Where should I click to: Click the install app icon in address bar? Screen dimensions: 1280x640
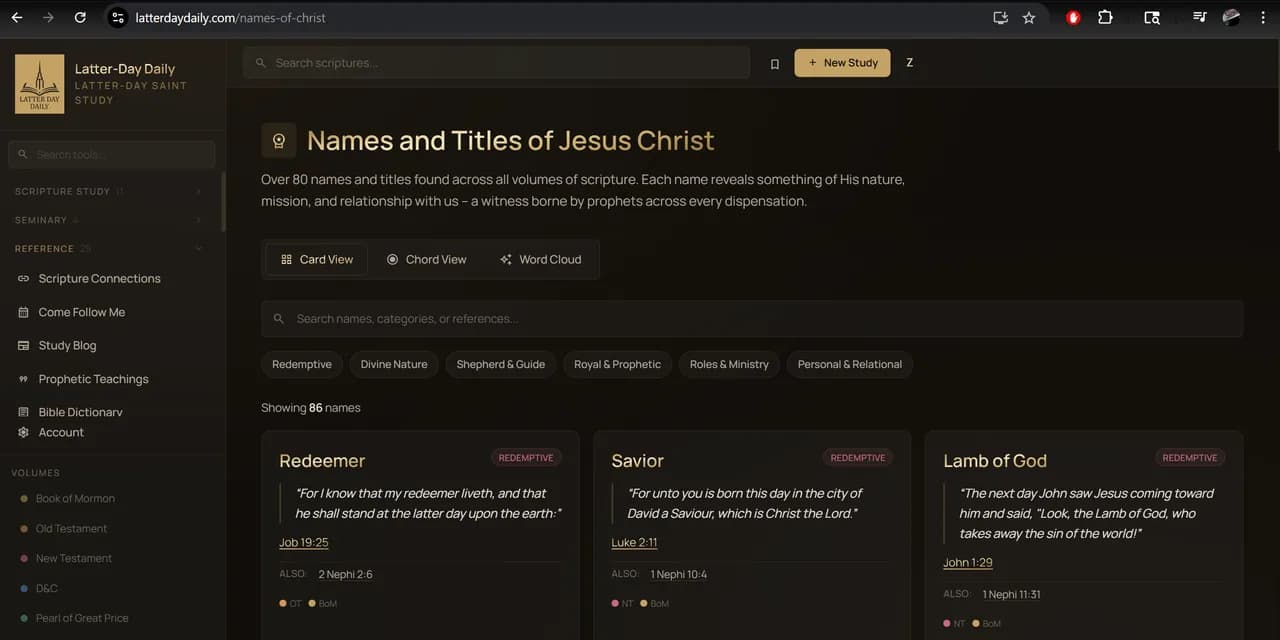coord(1000,17)
